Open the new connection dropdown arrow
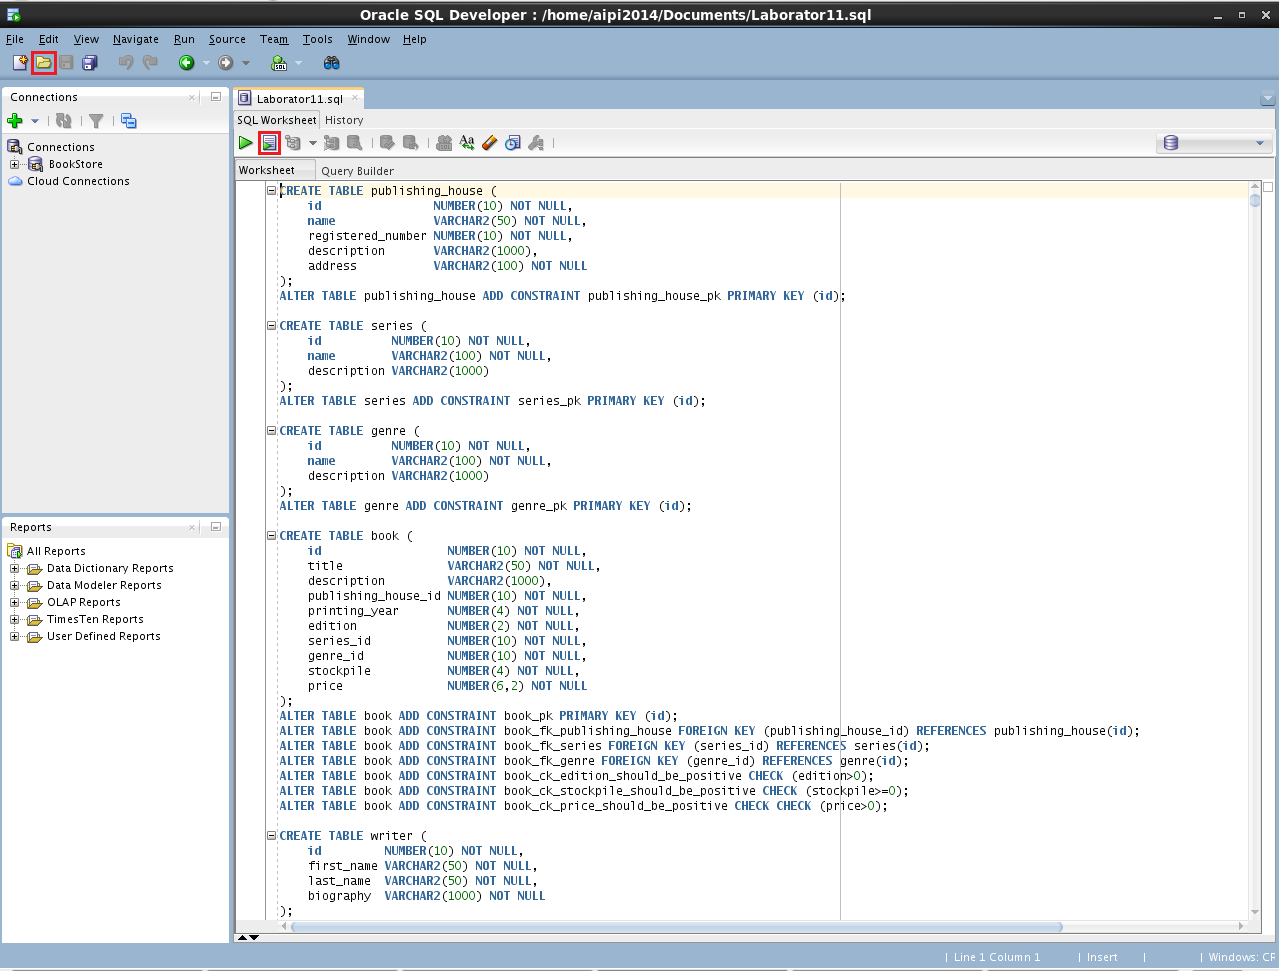Screen dimensions: 1279x971 tap(35, 121)
